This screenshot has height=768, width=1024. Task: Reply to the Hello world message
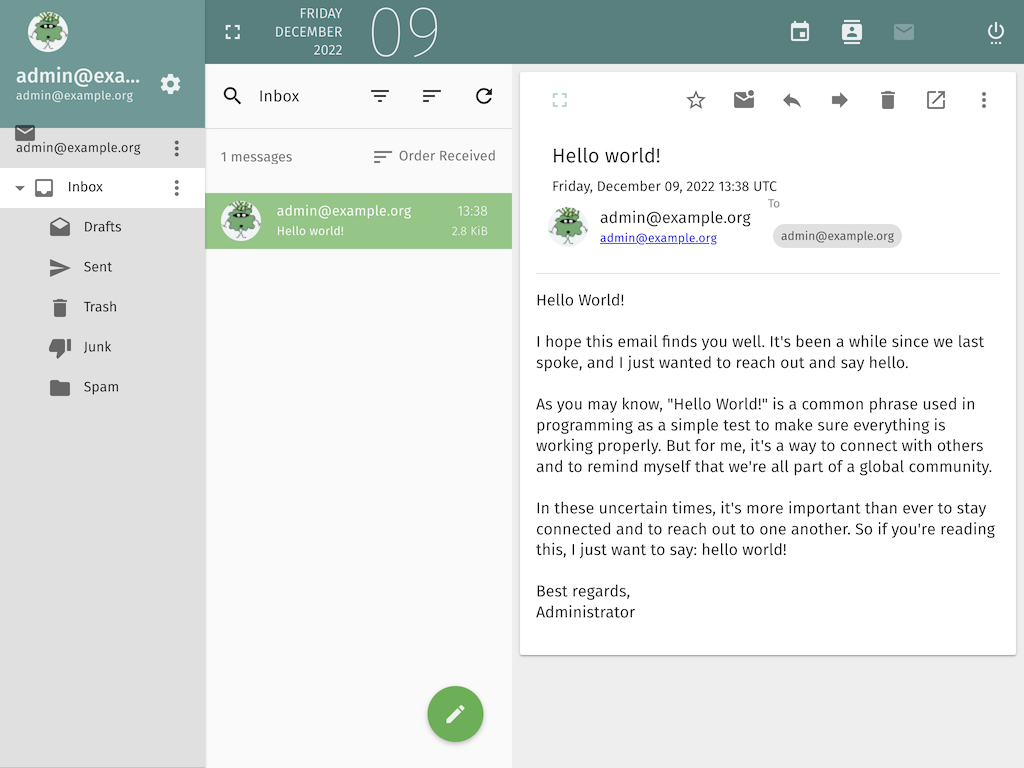coord(792,100)
